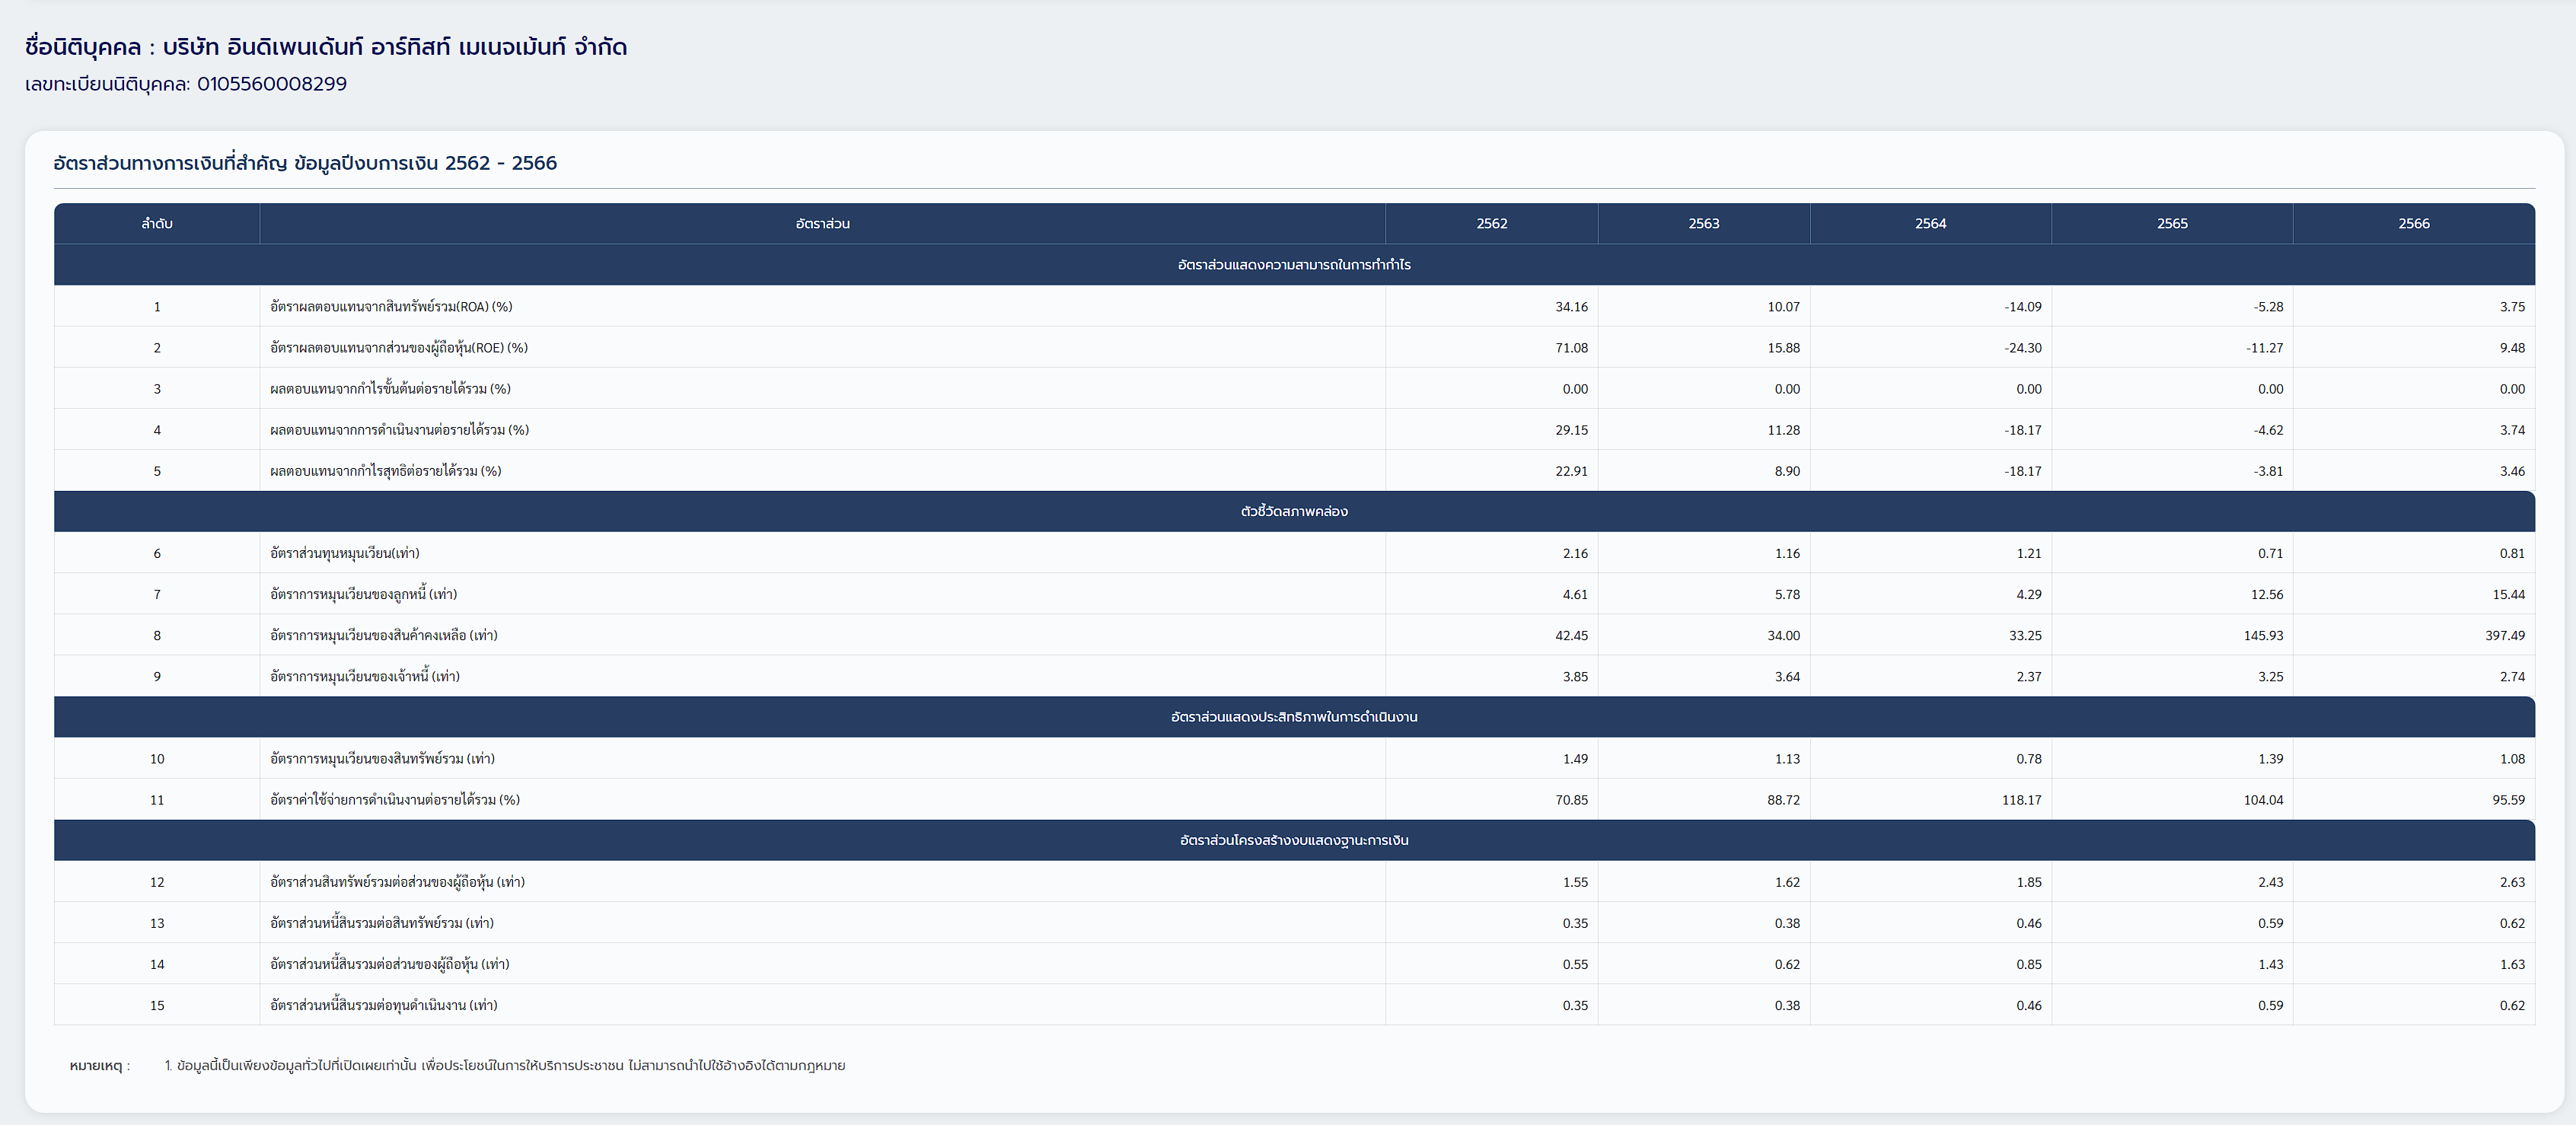2576x1125 pixels.
Task: Click the 'อัตราส่วน' column header
Action: 822,224
